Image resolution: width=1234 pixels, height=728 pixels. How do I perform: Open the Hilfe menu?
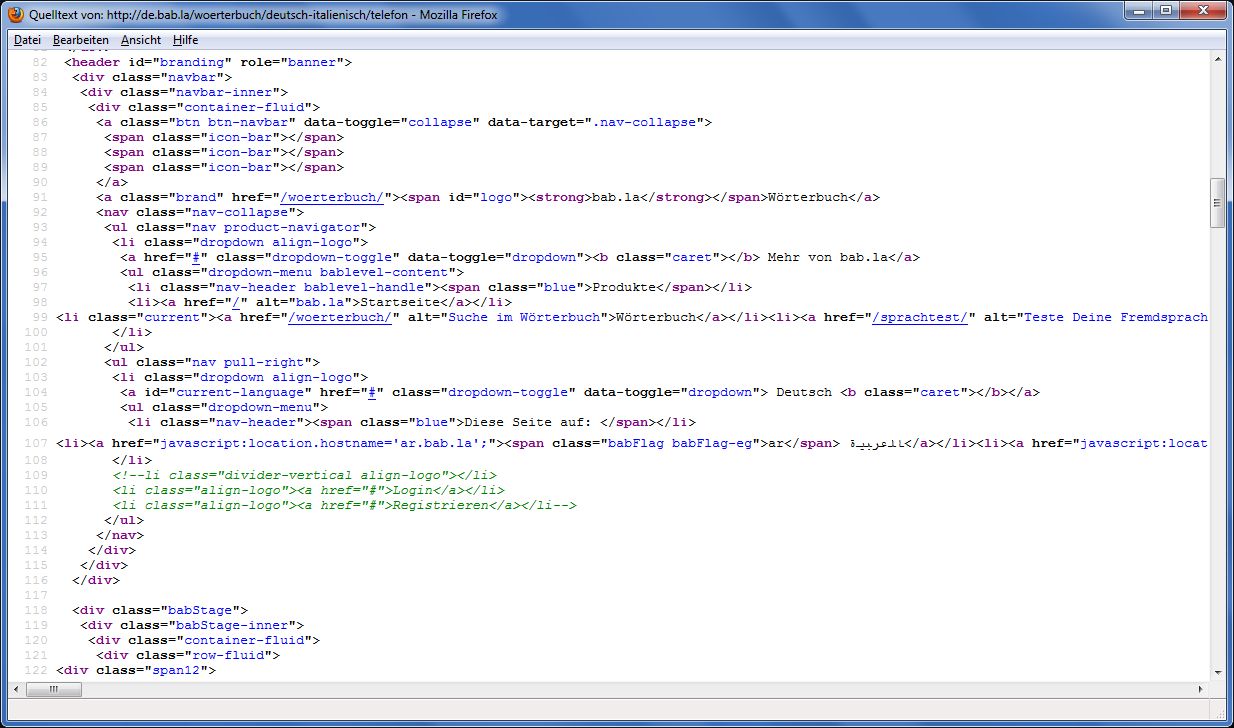(185, 40)
